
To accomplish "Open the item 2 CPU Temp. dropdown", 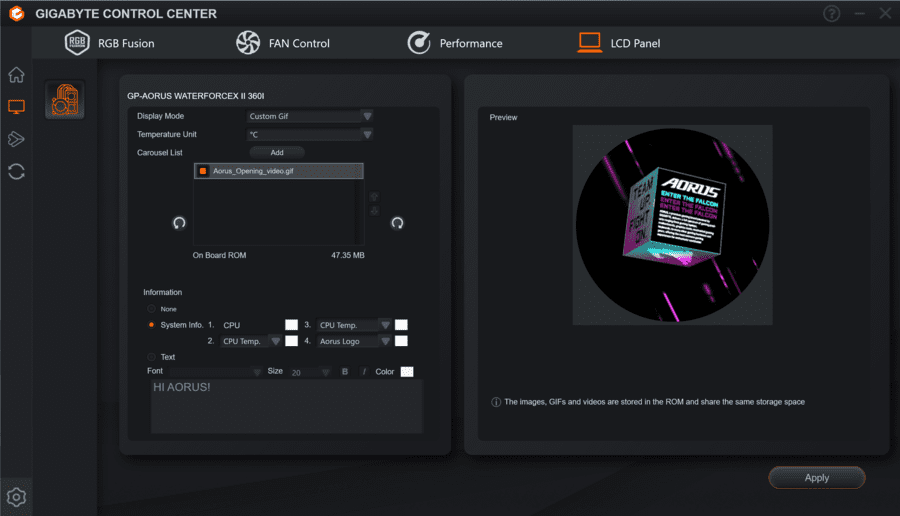I will coord(251,341).
